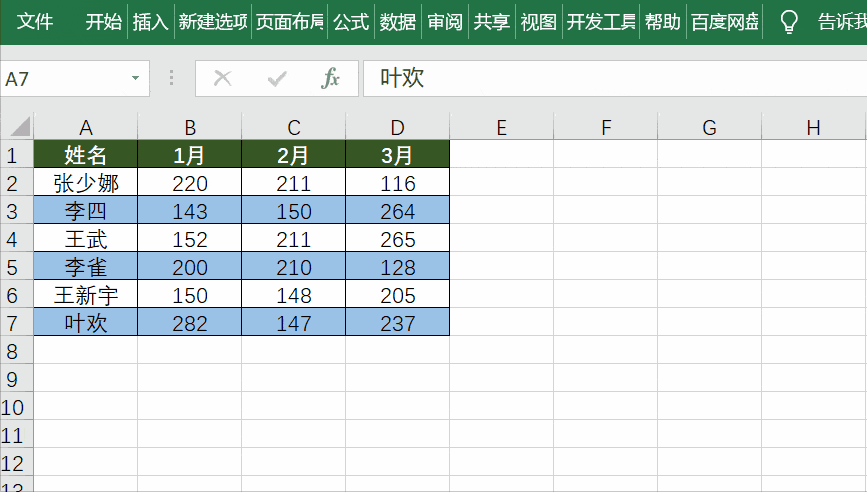Screen dimensions: 867x492
Task: Click the 姓名 header cell
Action: point(86,155)
